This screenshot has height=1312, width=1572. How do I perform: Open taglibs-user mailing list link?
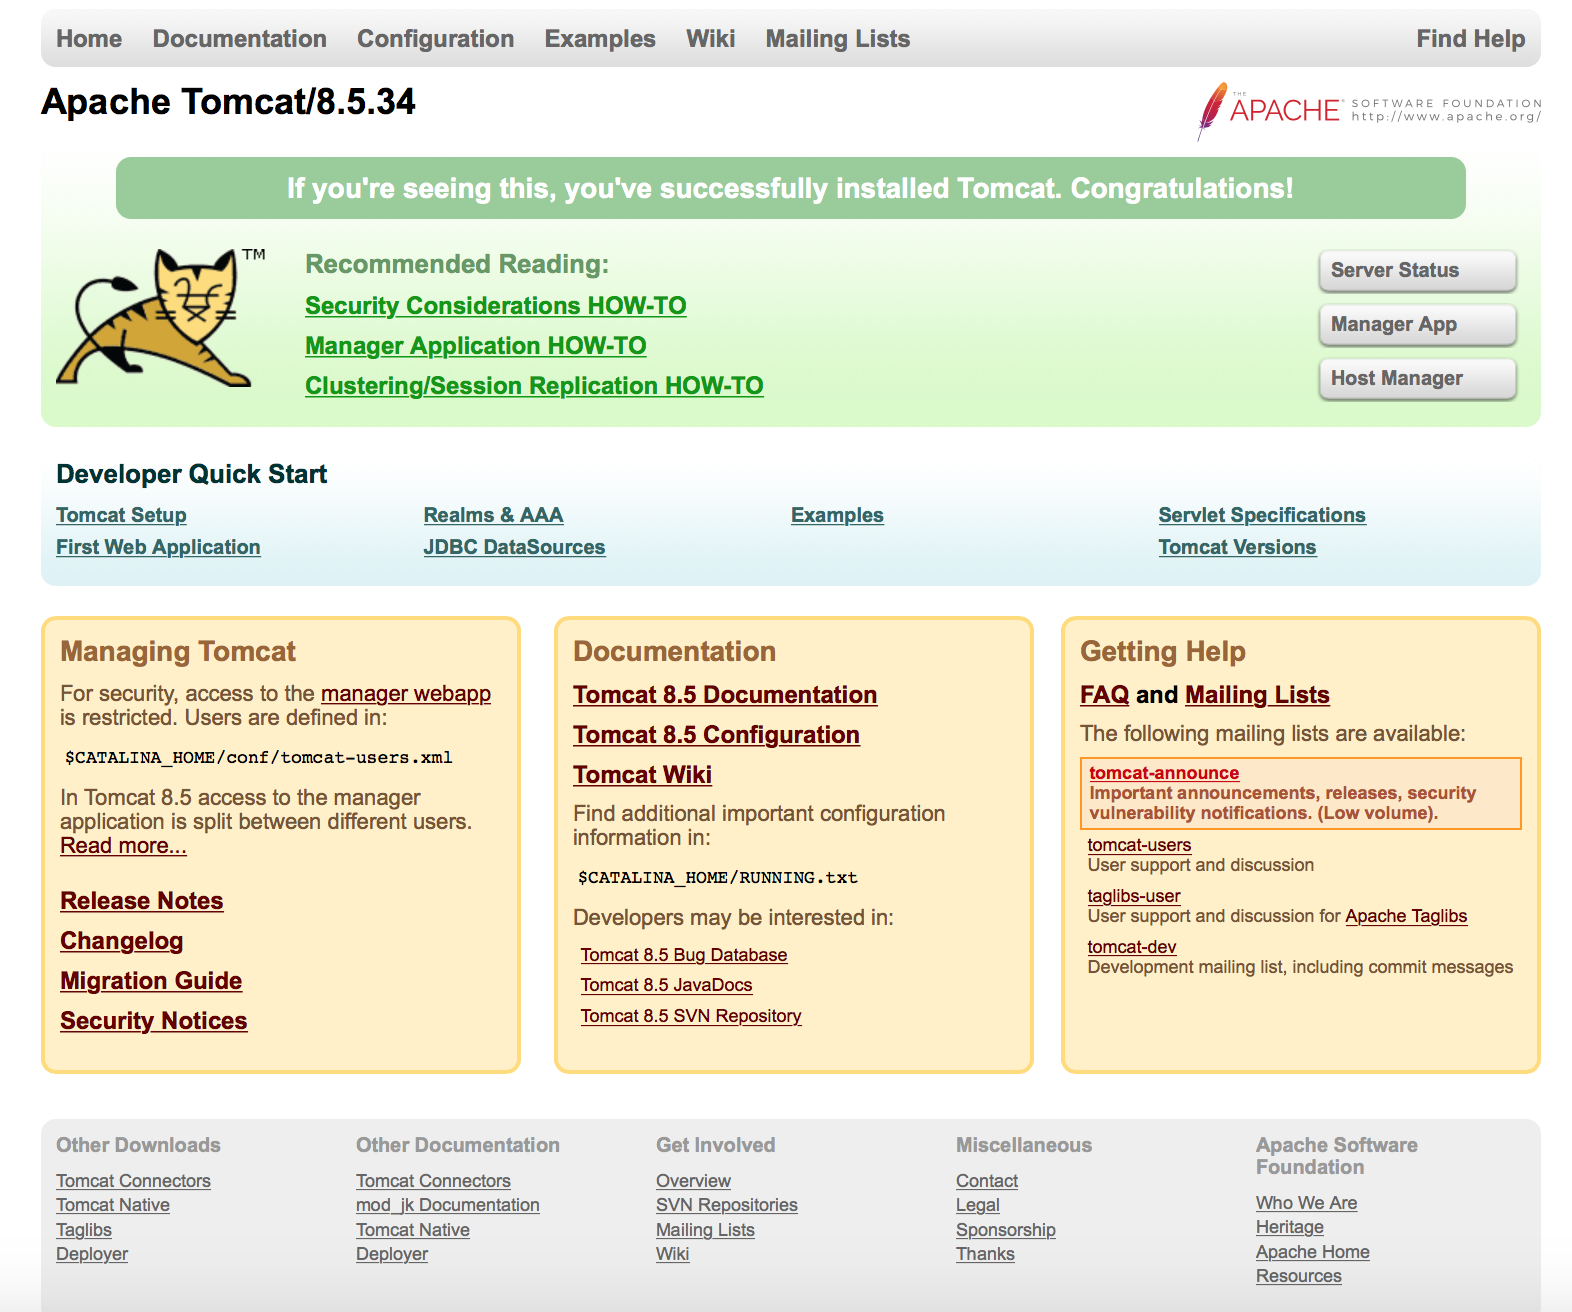(x=1134, y=896)
